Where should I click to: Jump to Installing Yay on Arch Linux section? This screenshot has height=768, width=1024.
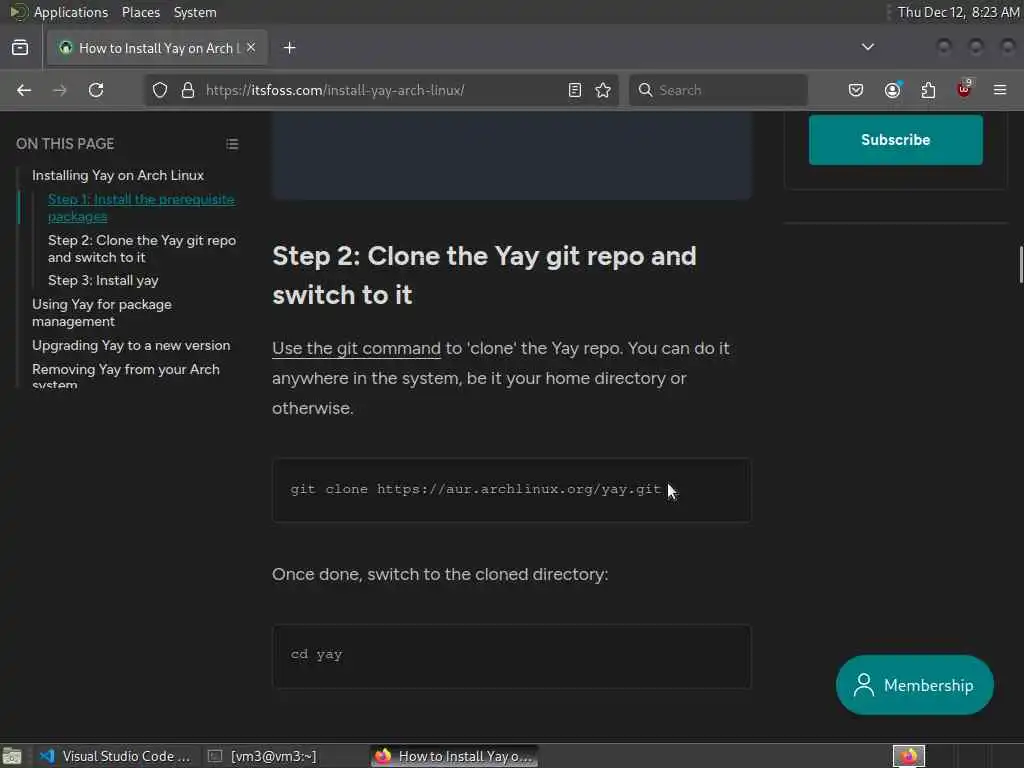[x=118, y=175]
